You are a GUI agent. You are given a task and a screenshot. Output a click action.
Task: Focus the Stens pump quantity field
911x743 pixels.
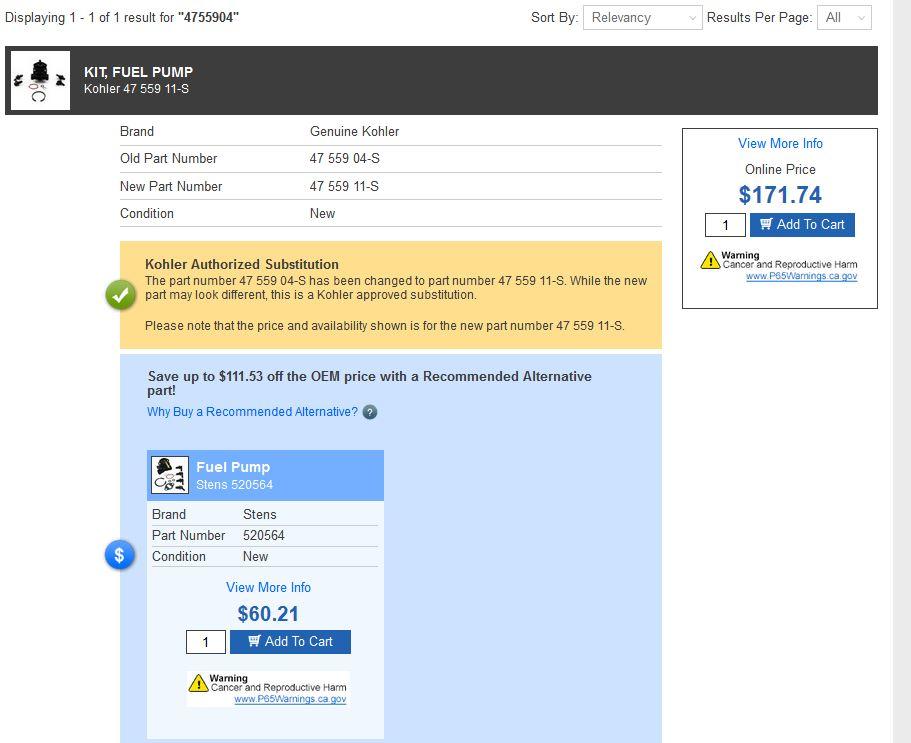[x=206, y=642]
